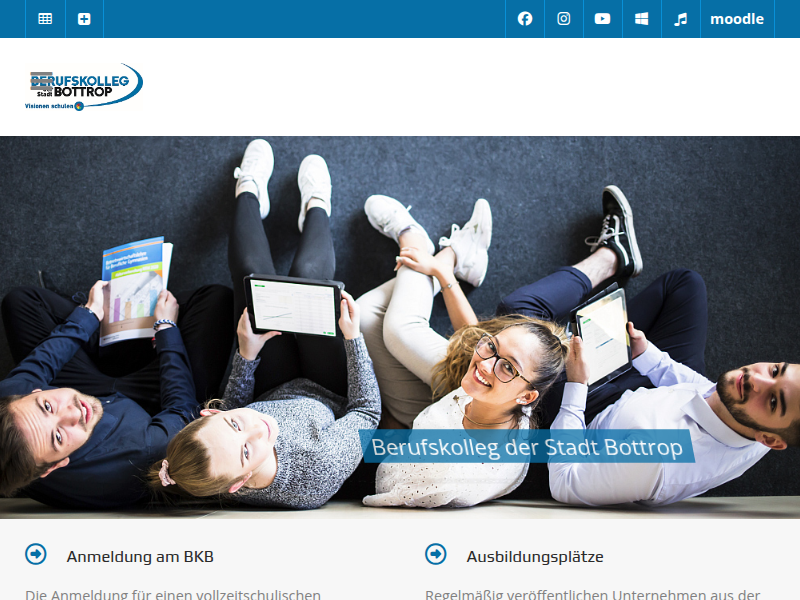Open the 'Ausbildungsplätze' heading

[535, 556]
